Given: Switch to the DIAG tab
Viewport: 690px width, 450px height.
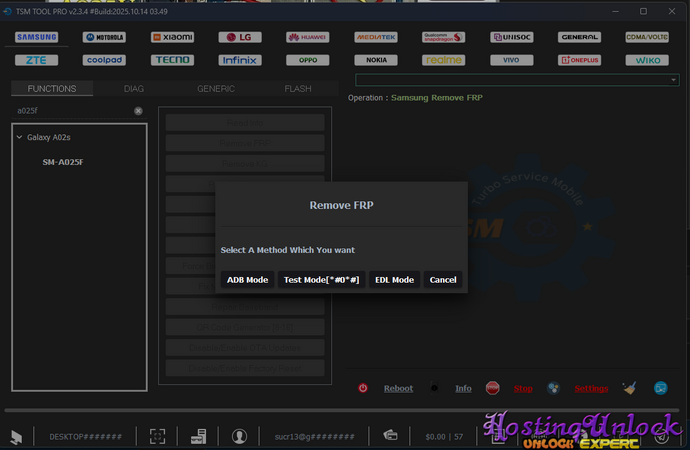Looking at the screenshot, I should [x=133, y=89].
